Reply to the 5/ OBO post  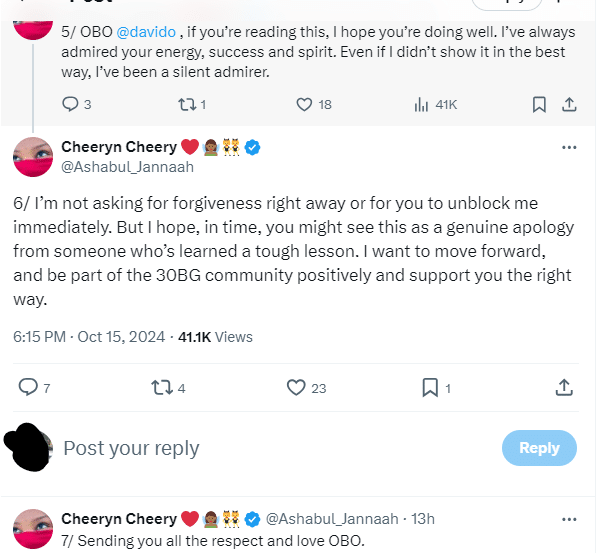tap(70, 104)
